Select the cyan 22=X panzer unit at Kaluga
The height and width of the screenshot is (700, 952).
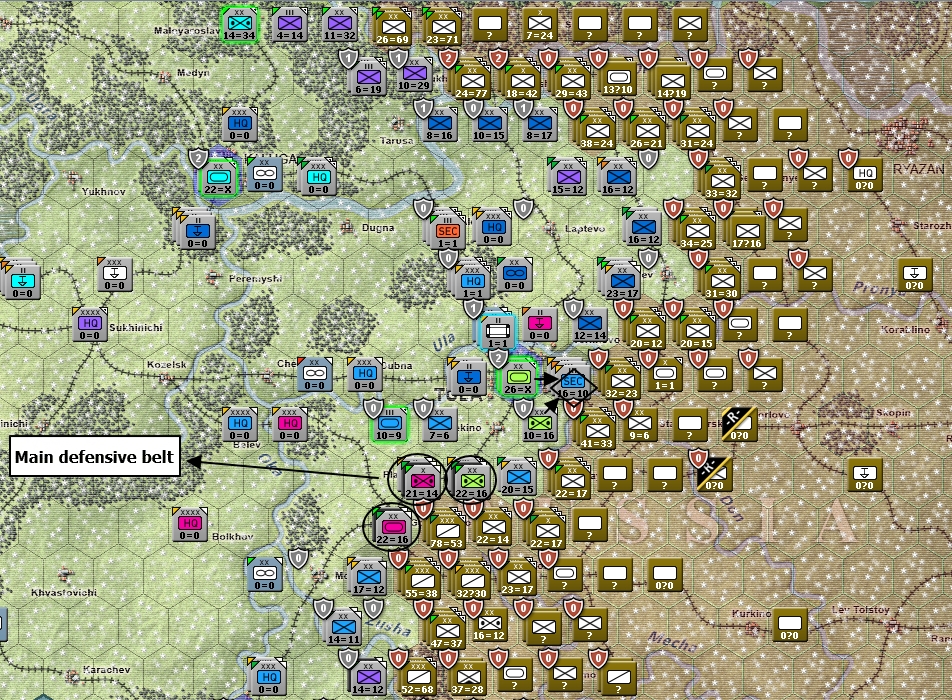[x=219, y=177]
